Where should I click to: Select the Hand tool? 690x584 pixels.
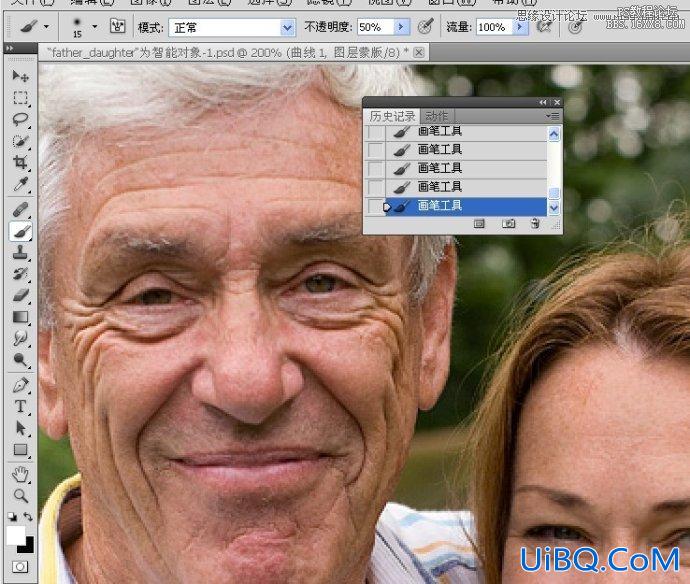coord(20,474)
